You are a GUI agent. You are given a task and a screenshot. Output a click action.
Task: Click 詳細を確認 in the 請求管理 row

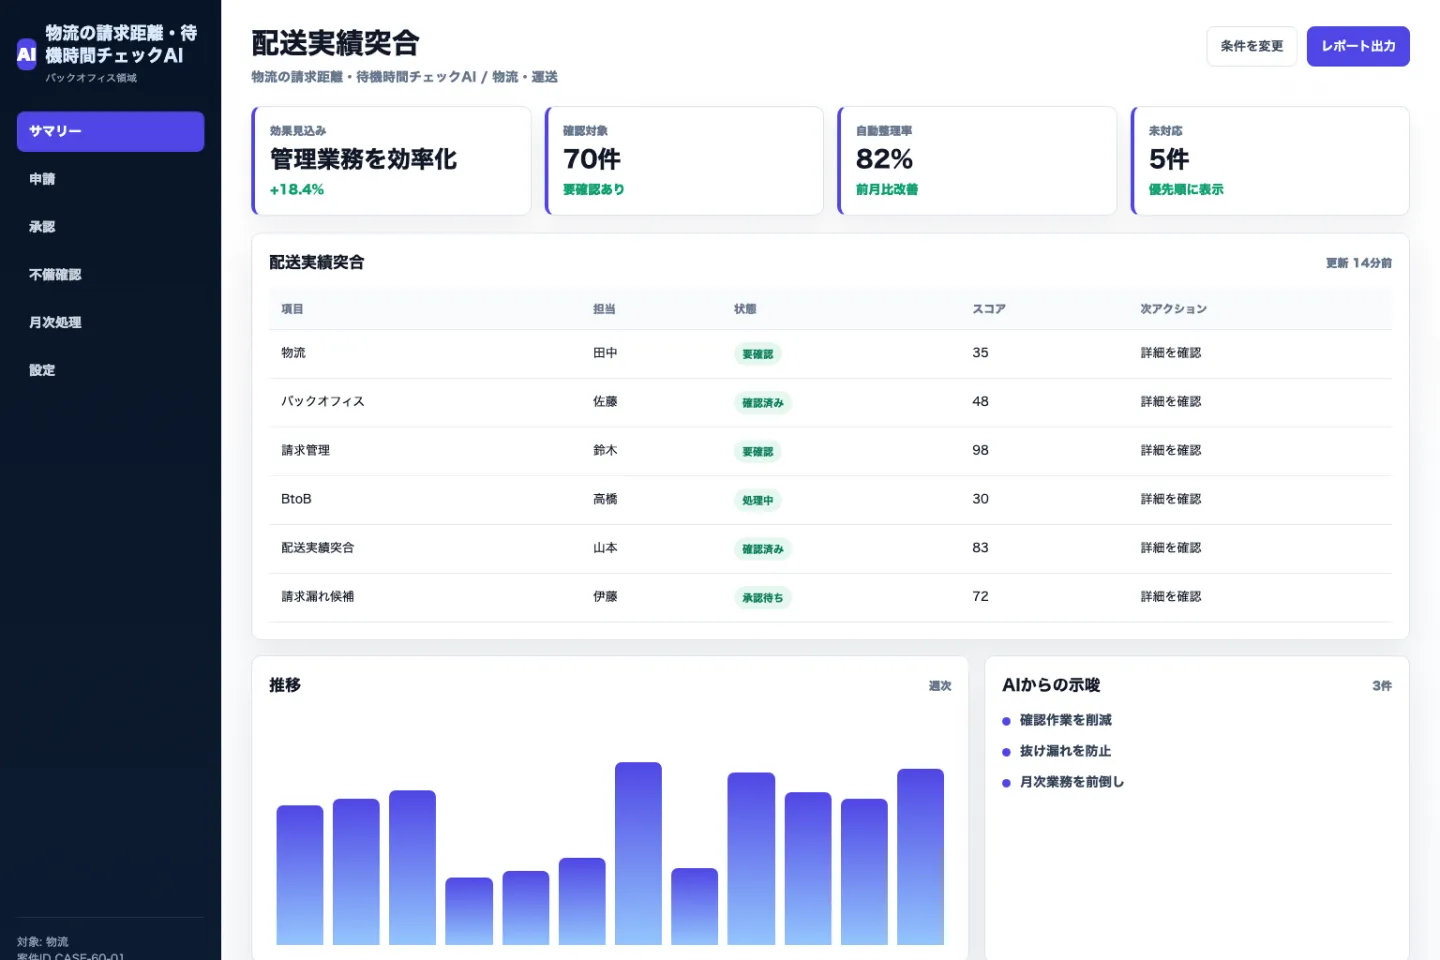click(x=1171, y=451)
